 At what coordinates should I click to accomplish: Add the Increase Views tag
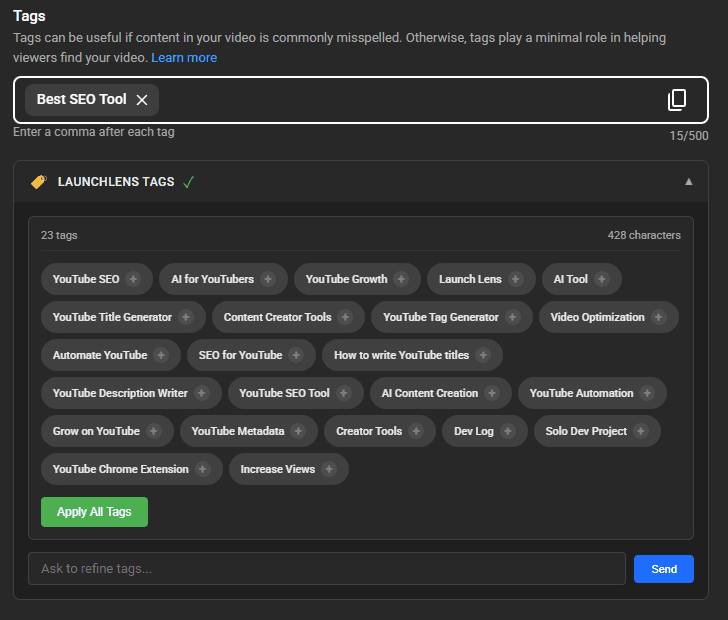tap(329, 470)
